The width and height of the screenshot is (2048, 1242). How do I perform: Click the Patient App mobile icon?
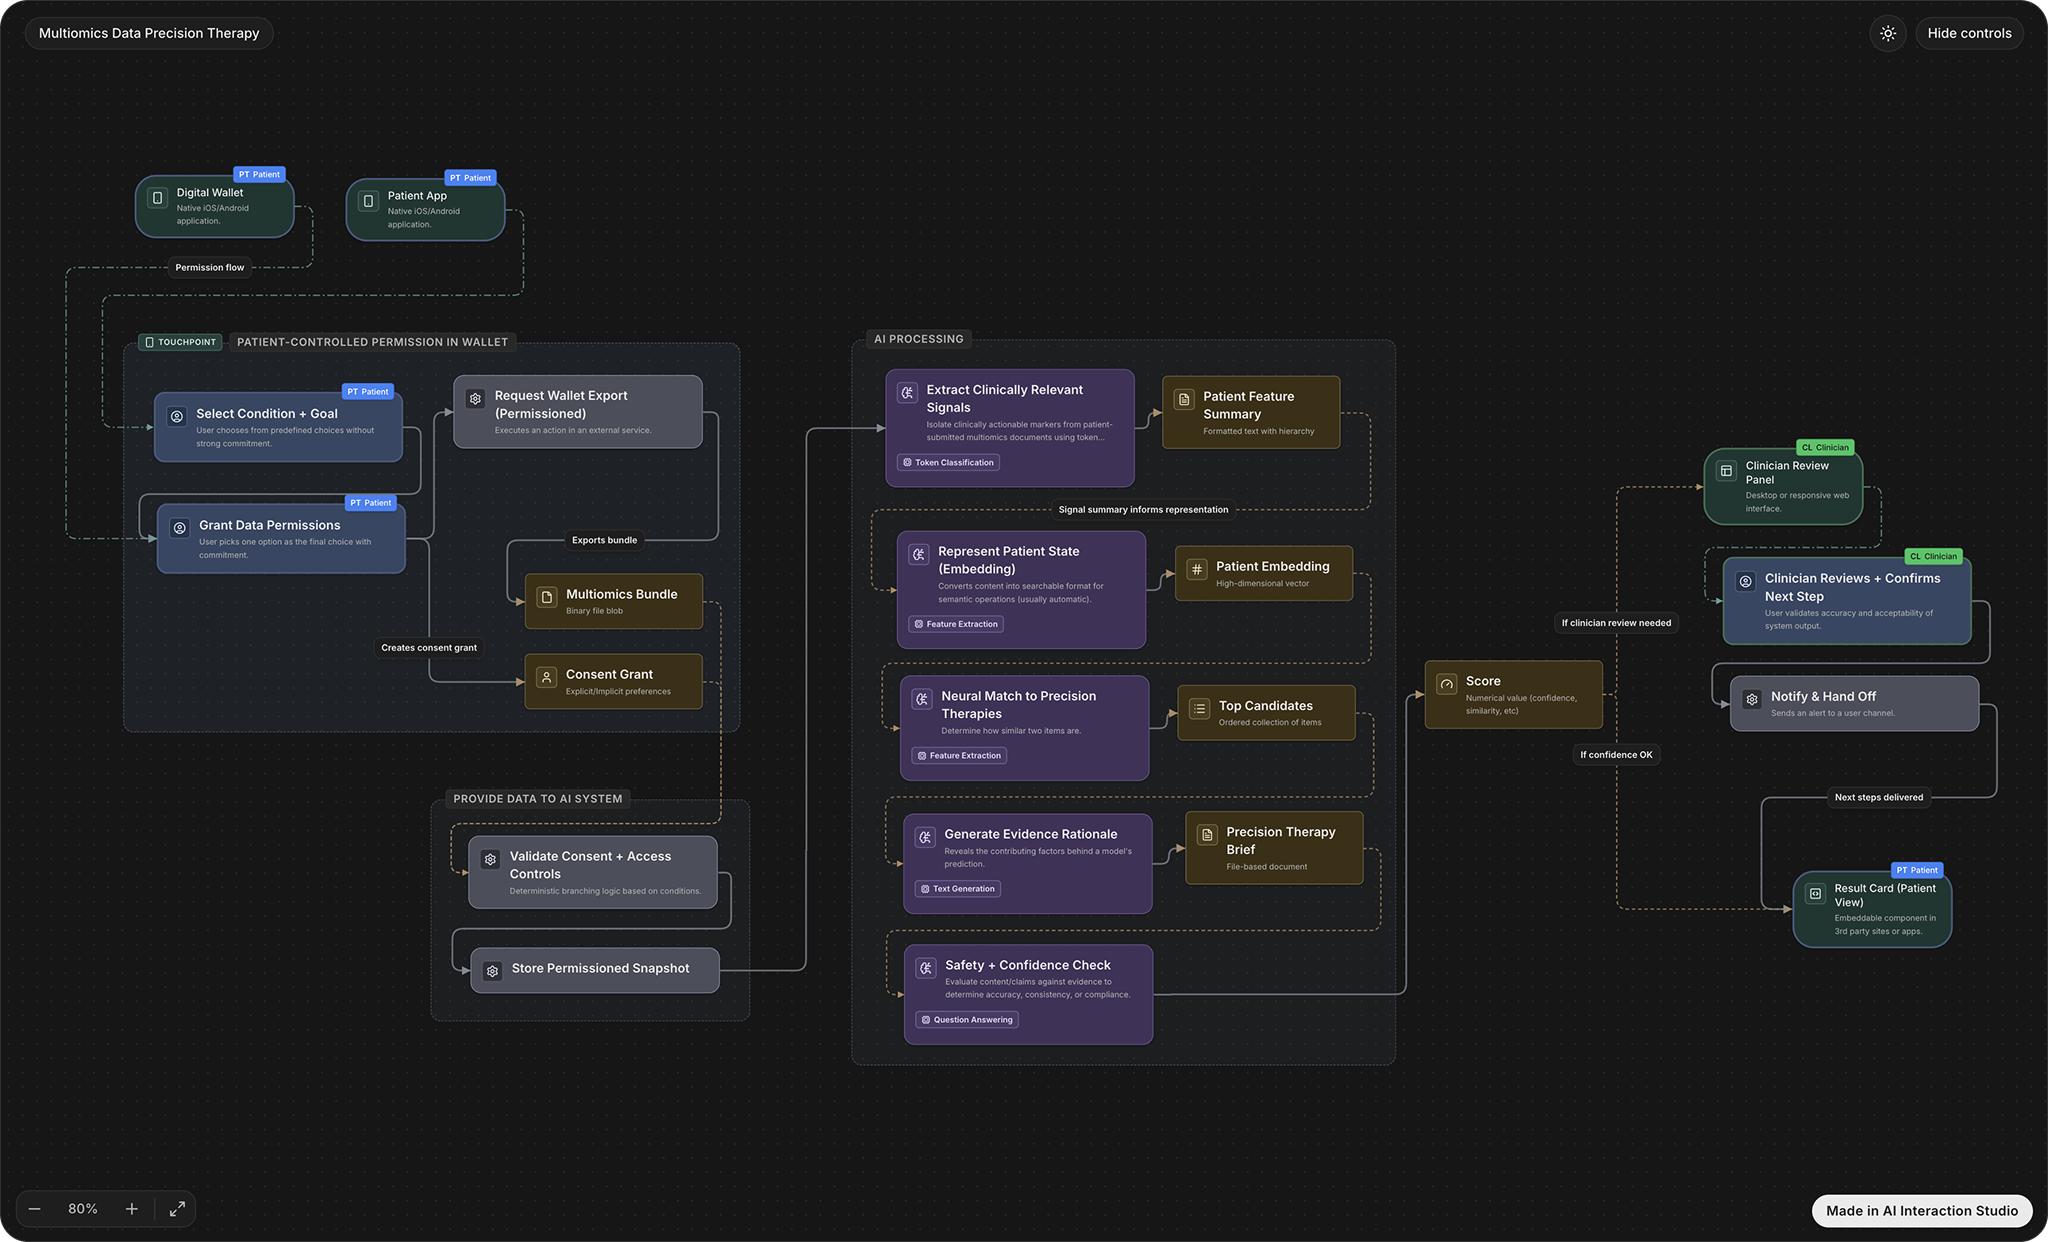pos(369,199)
